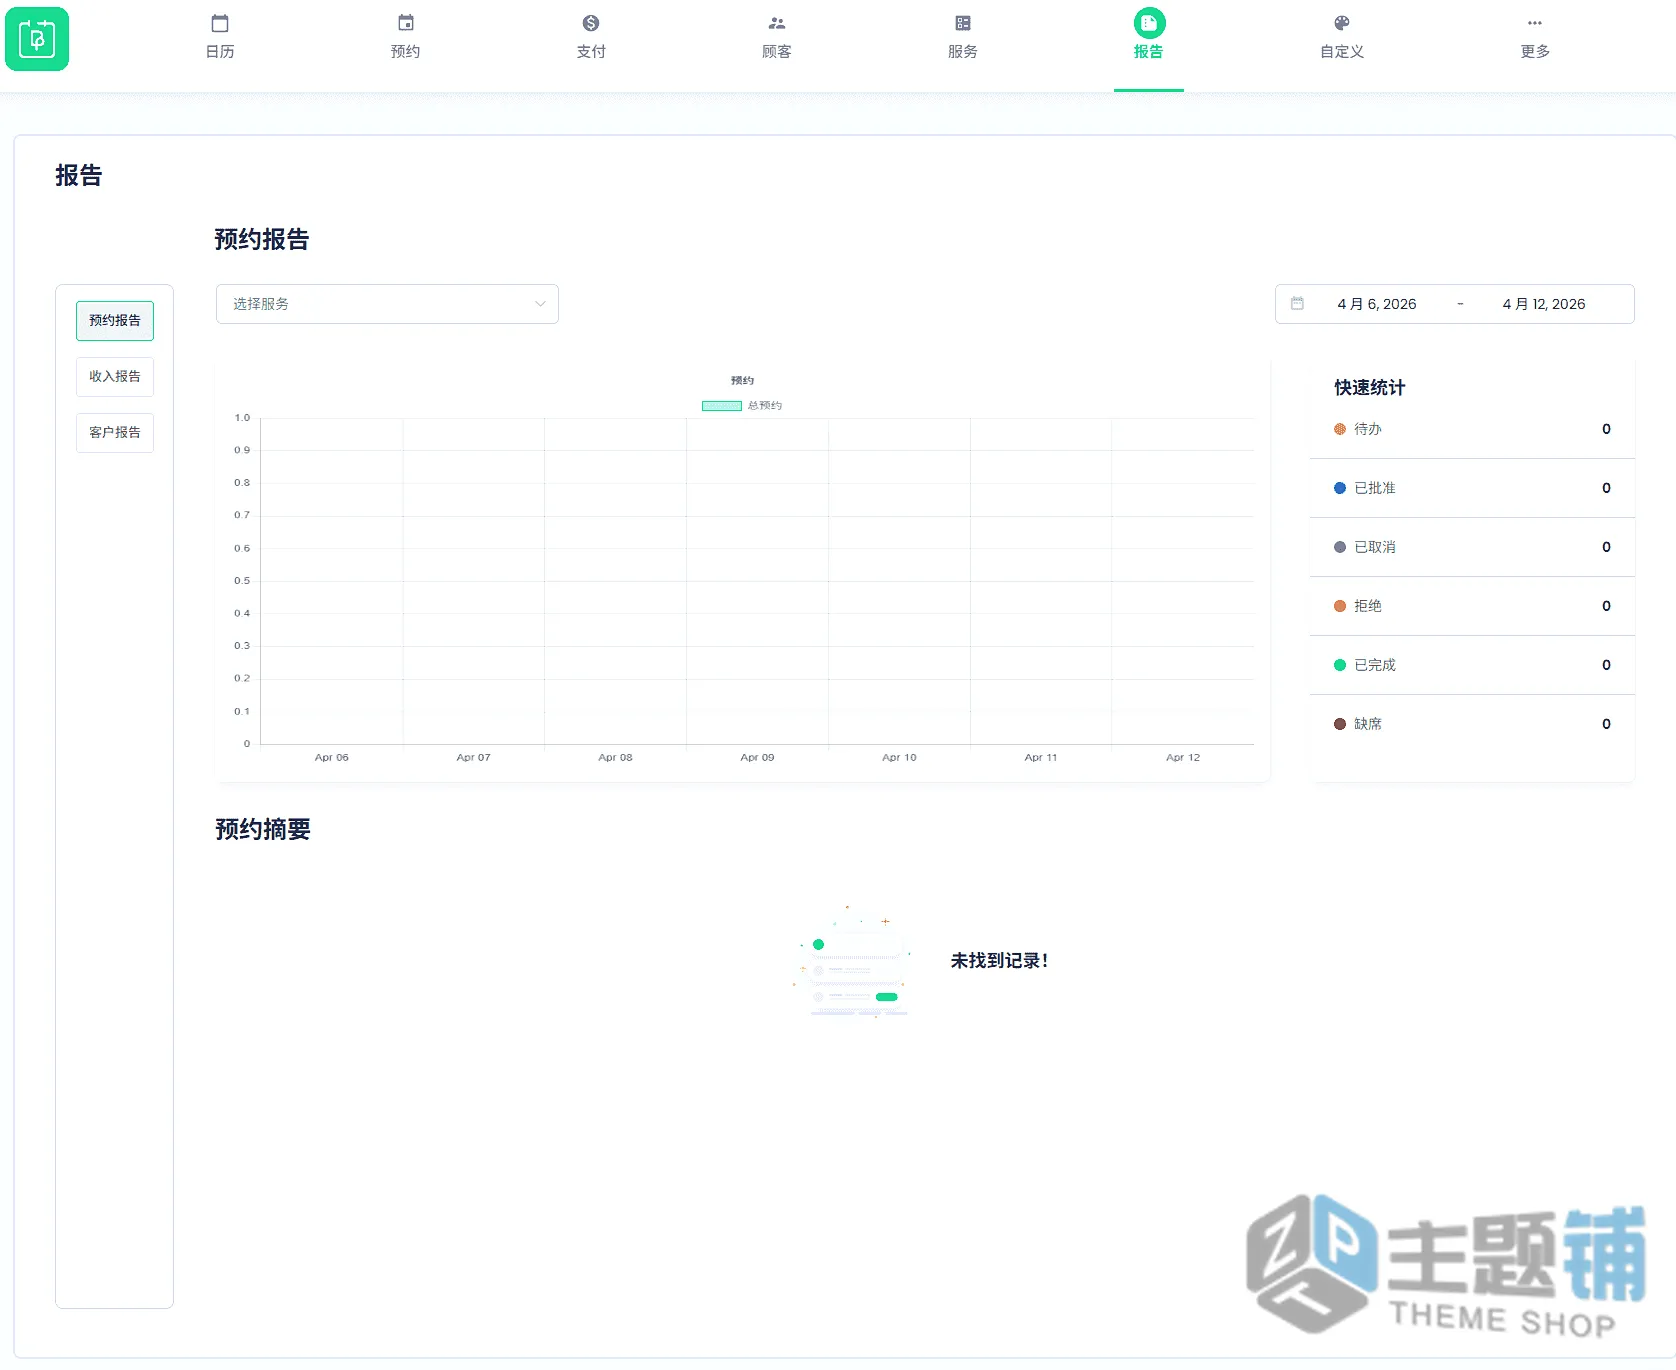
Task: Open the 日历 calendar icon
Action: point(220,23)
